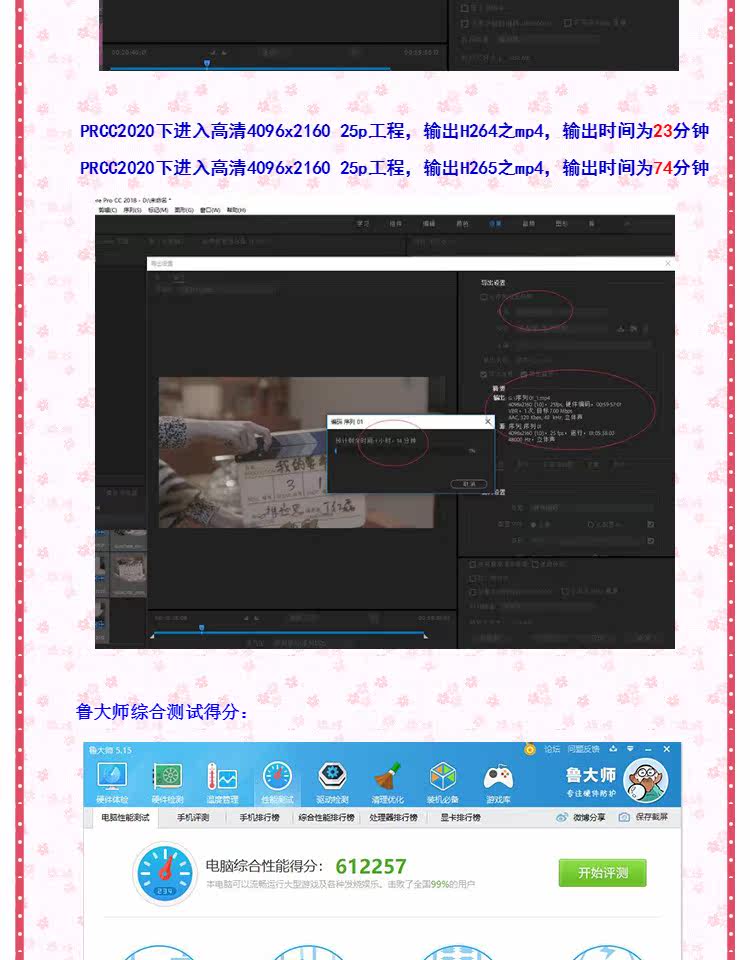Click the 保存截屏 camera icon
Screen dimensions: 750x960
pyautogui.click(x=624, y=817)
